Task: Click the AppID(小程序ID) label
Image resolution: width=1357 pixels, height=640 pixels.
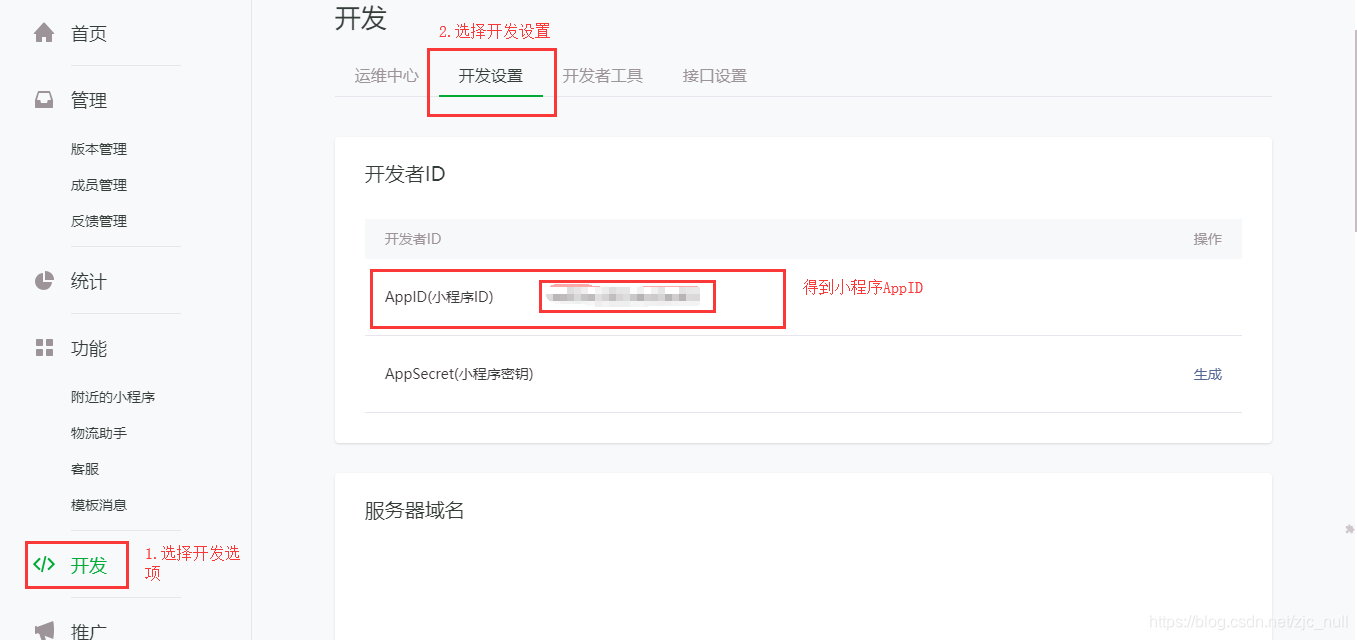Action: (439, 297)
